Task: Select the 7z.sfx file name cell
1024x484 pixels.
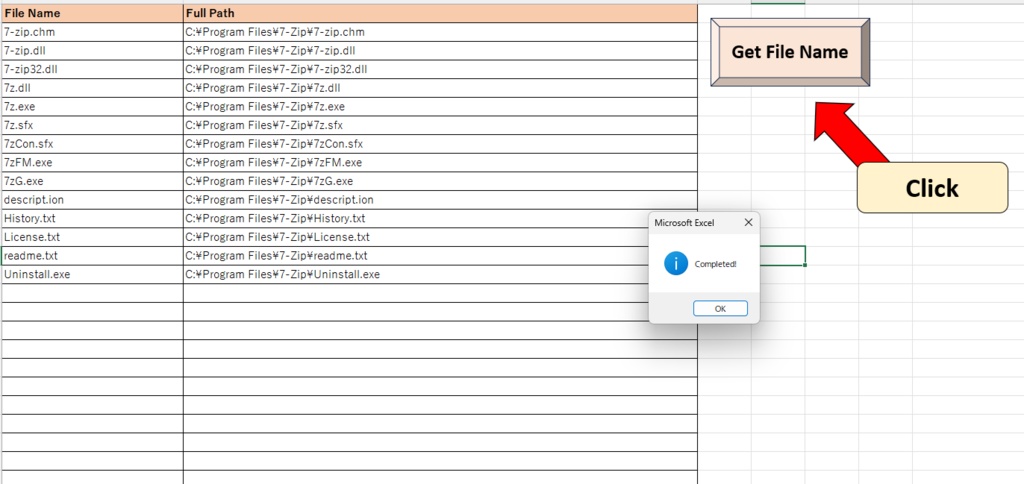Action: (x=93, y=125)
